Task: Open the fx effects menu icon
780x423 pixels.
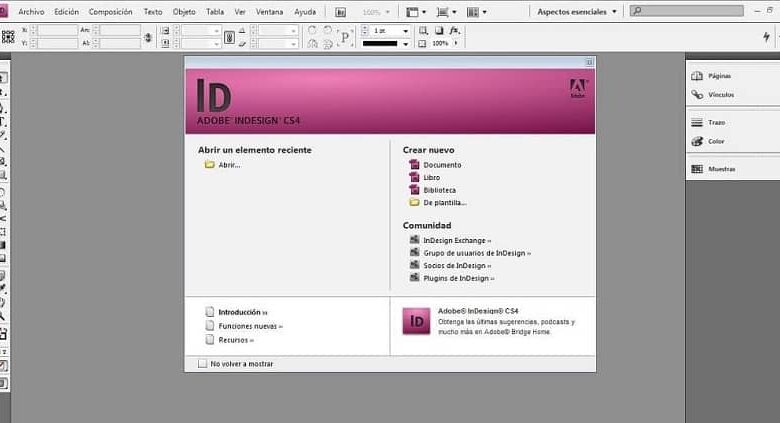Action: pyautogui.click(x=455, y=30)
